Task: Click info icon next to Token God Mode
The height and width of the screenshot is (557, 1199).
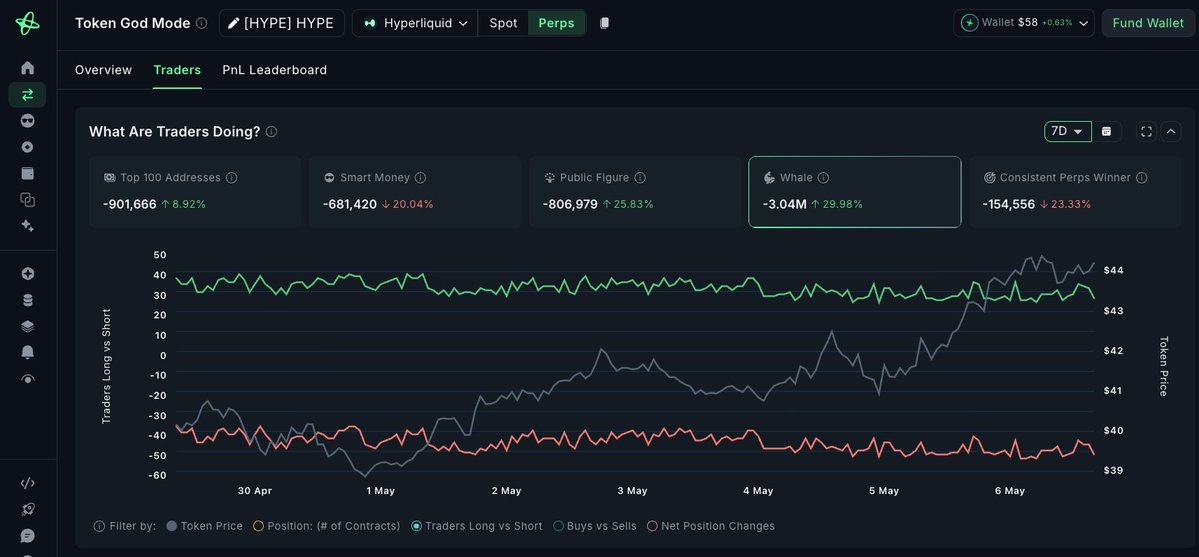Action: tap(201, 23)
